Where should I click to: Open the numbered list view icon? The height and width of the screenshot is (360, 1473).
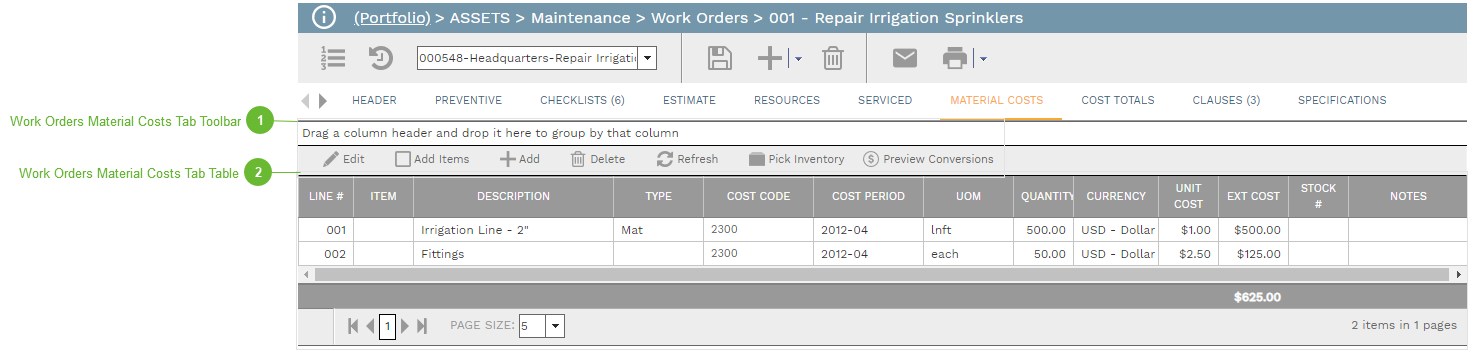(333, 59)
